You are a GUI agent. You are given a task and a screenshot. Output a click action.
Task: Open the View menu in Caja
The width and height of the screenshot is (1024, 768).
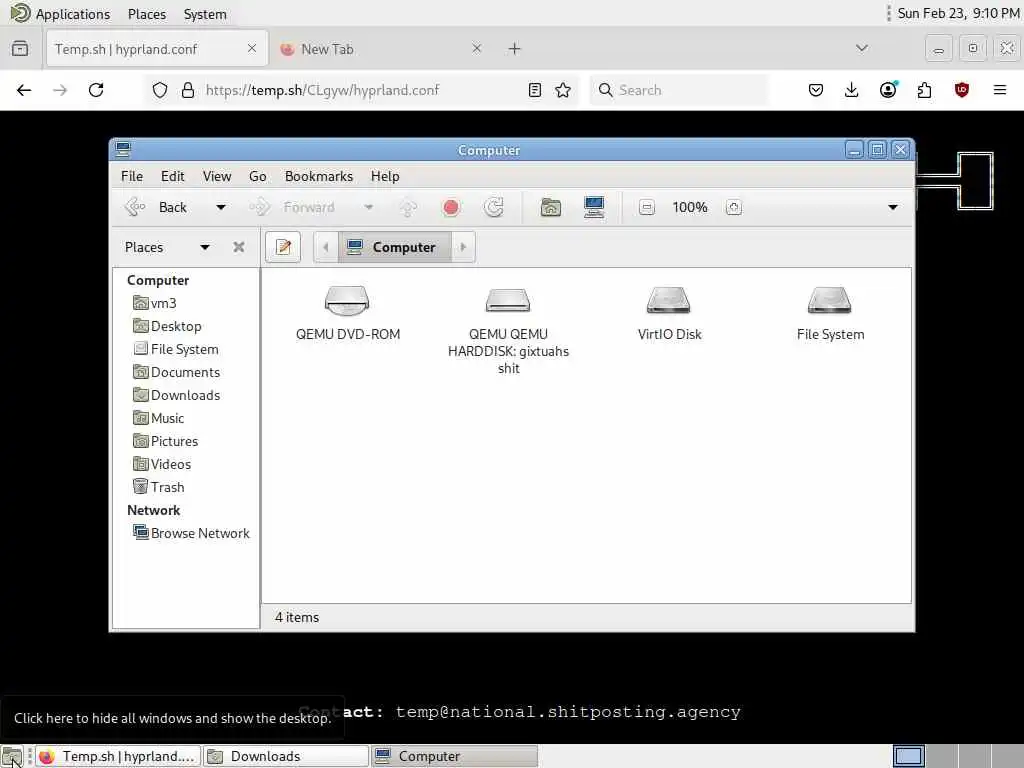point(217,176)
